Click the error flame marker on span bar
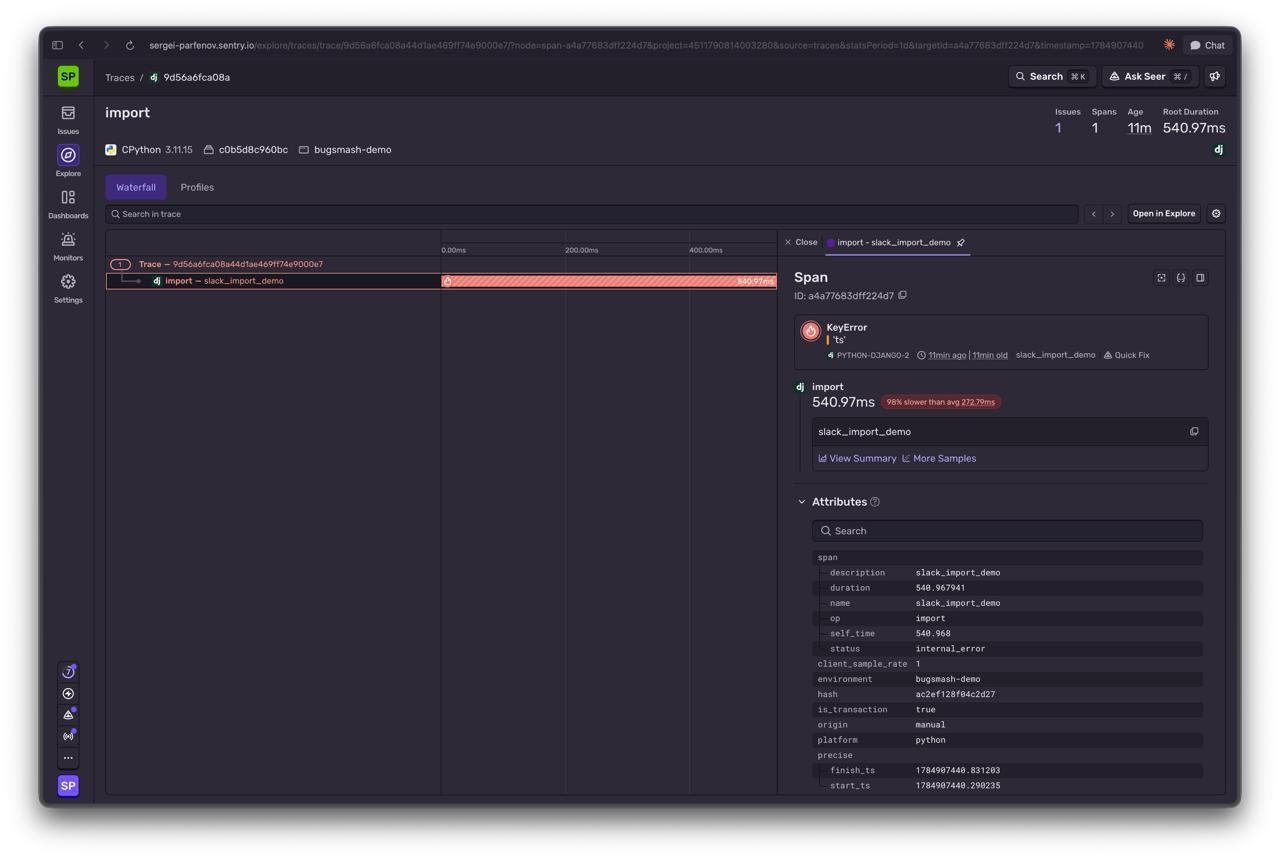 pyautogui.click(x=447, y=281)
